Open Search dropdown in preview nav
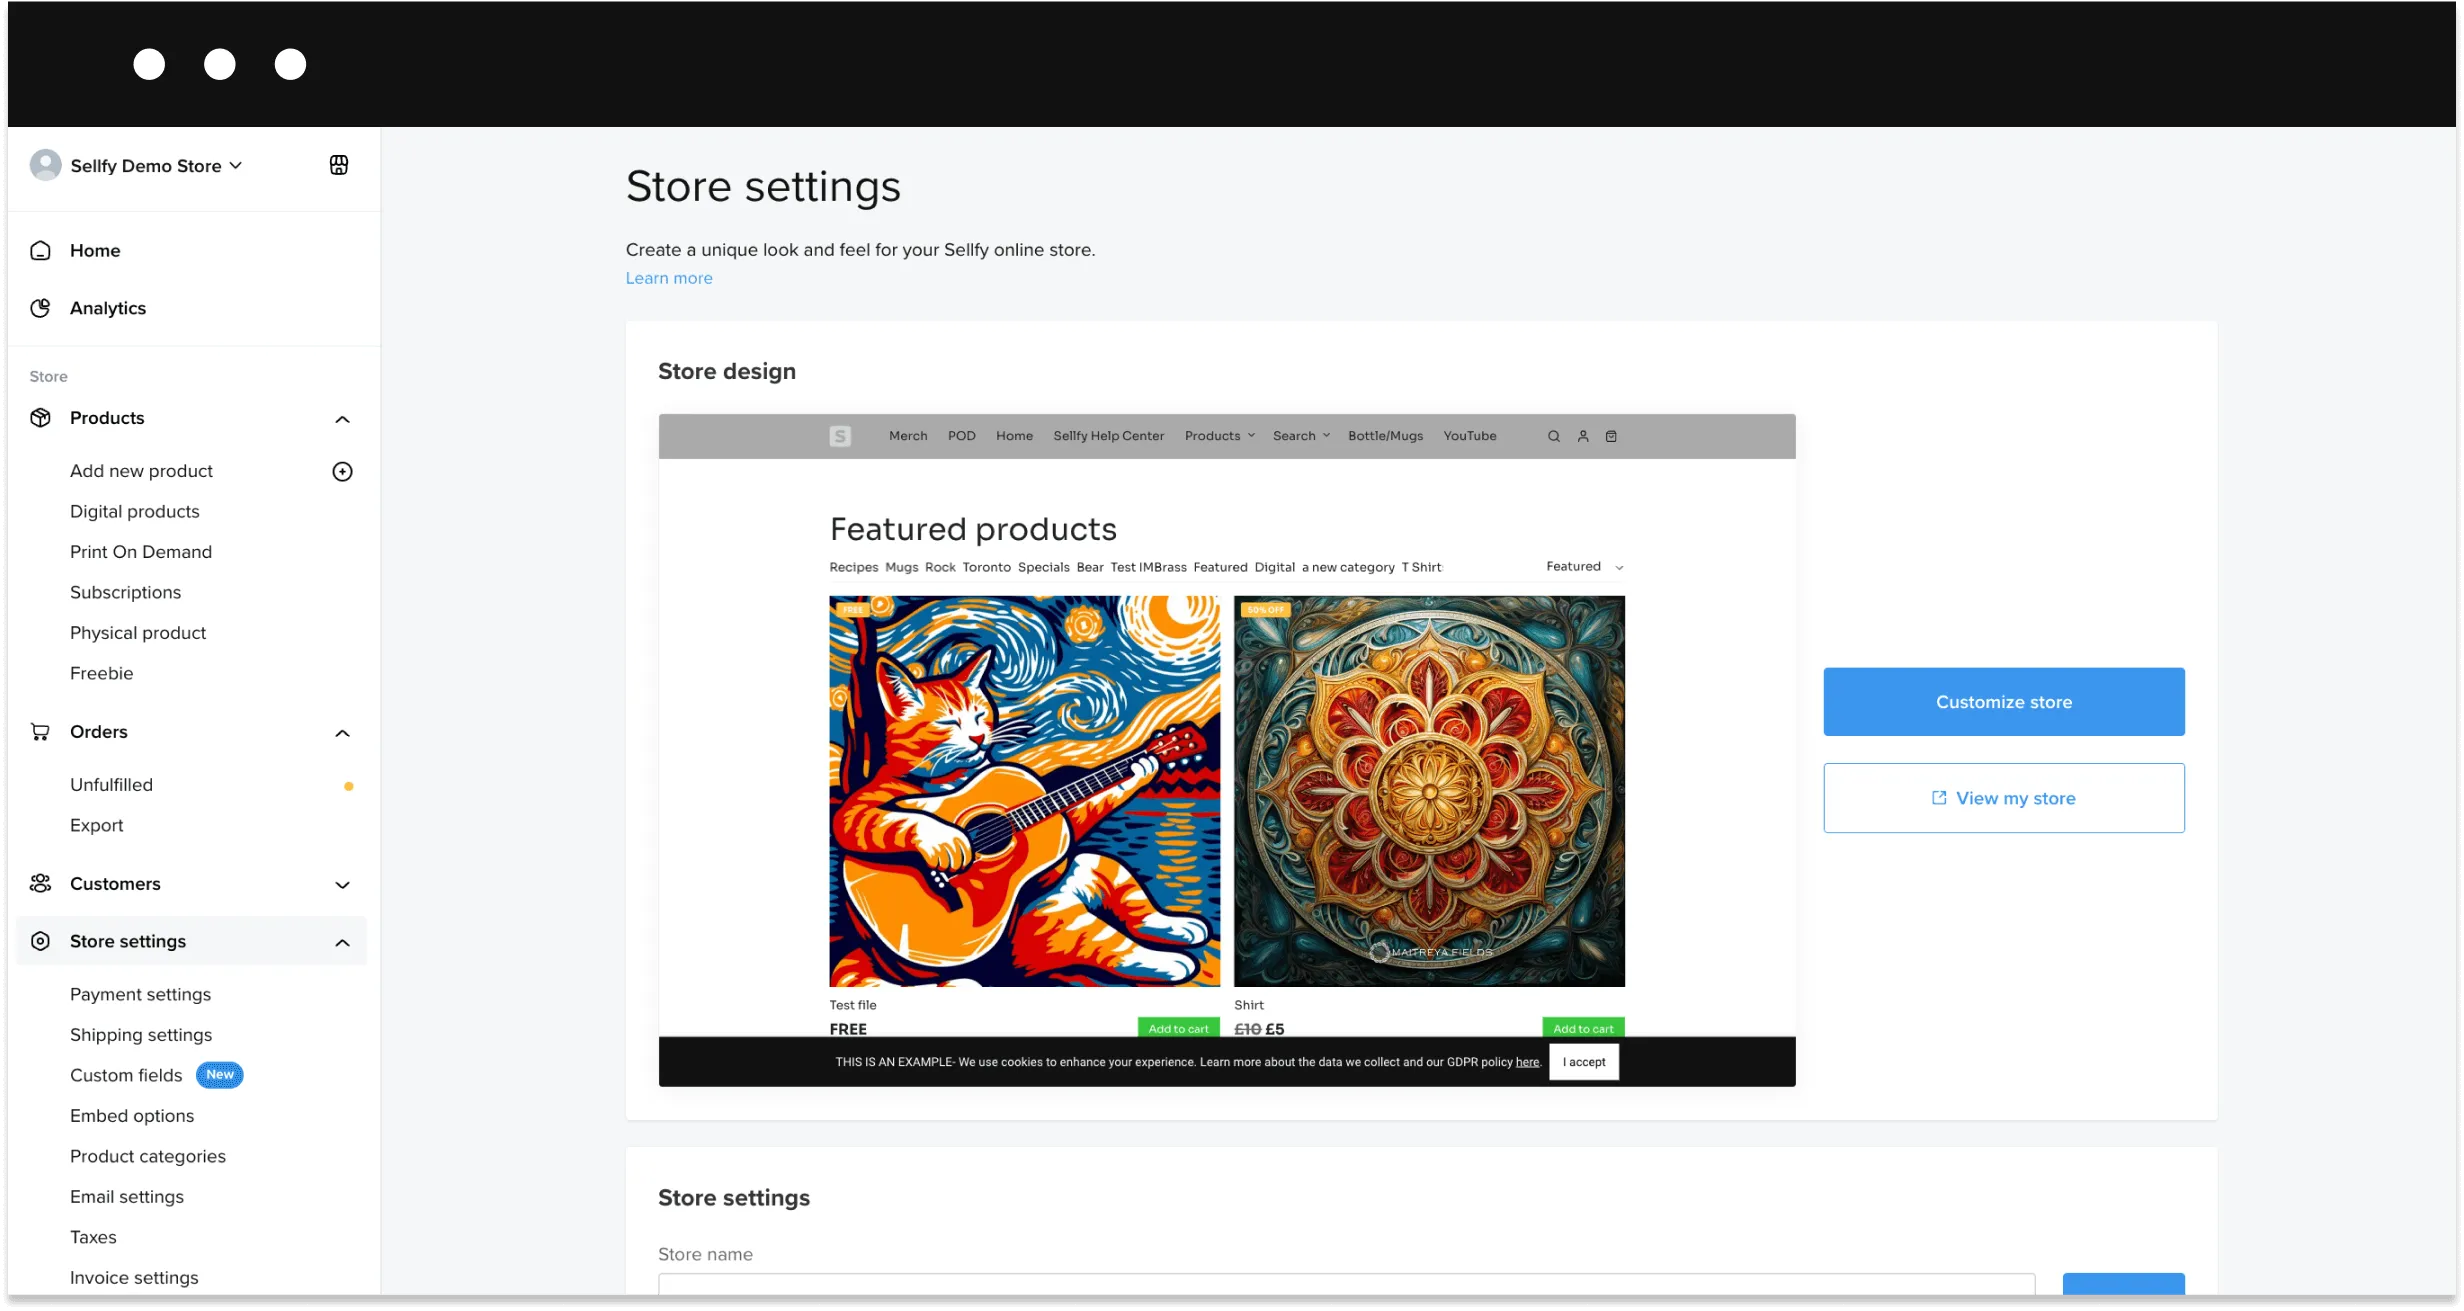The width and height of the screenshot is (2464, 1311). click(x=1301, y=436)
